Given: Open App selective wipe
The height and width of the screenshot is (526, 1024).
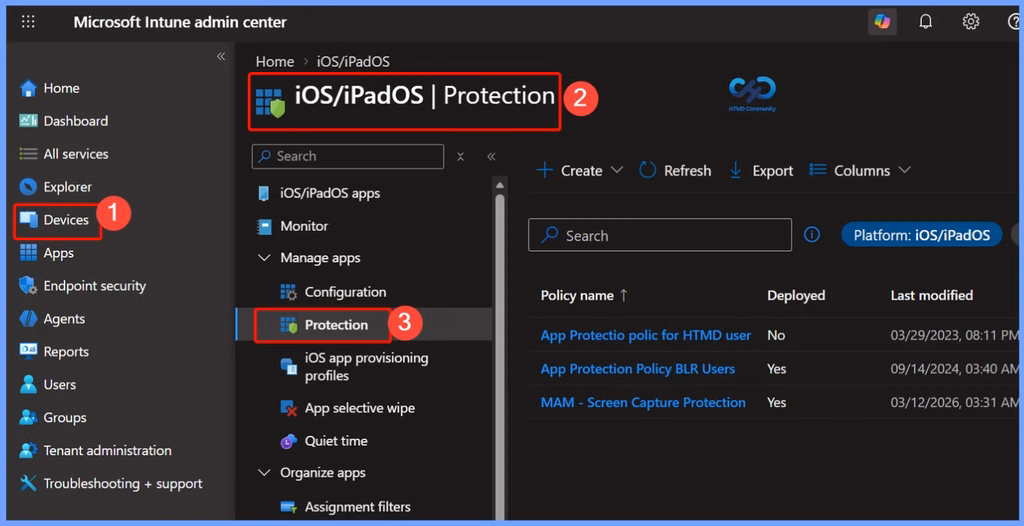Looking at the screenshot, I should (359, 408).
